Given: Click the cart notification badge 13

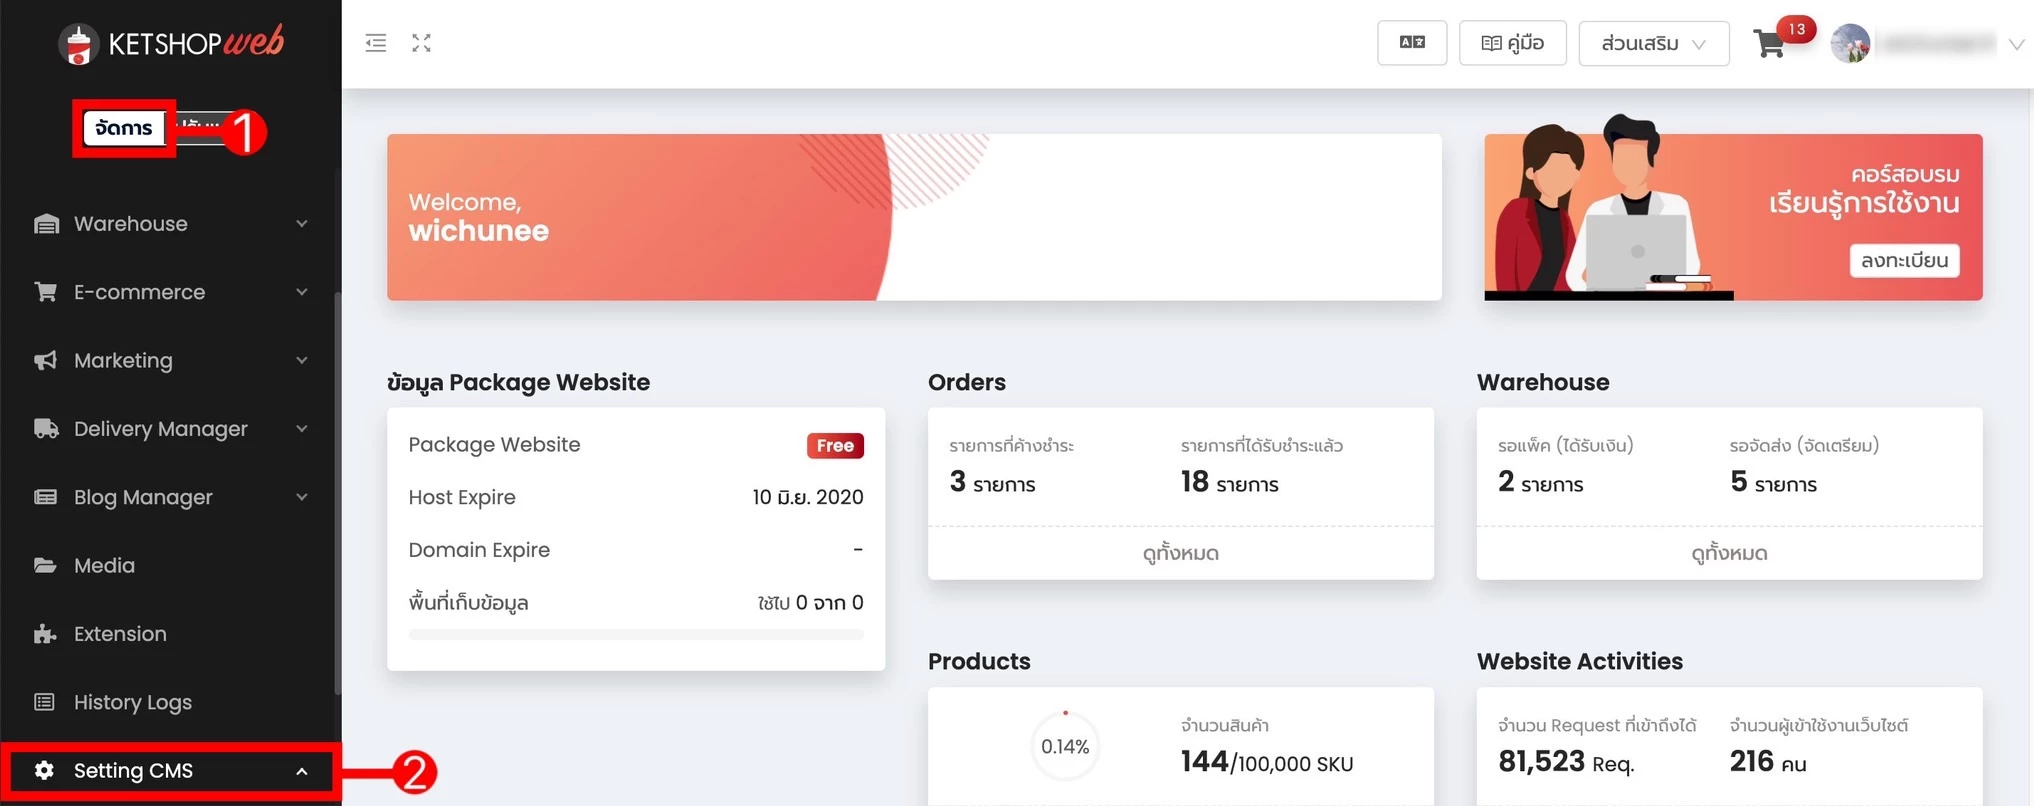Looking at the screenshot, I should click(x=1796, y=29).
